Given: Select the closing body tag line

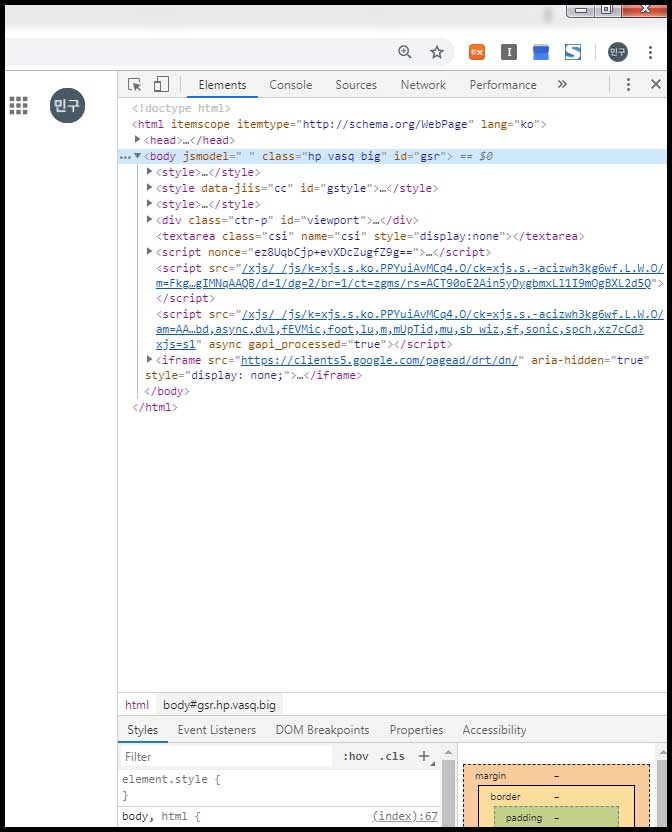Looking at the screenshot, I should point(167,392).
